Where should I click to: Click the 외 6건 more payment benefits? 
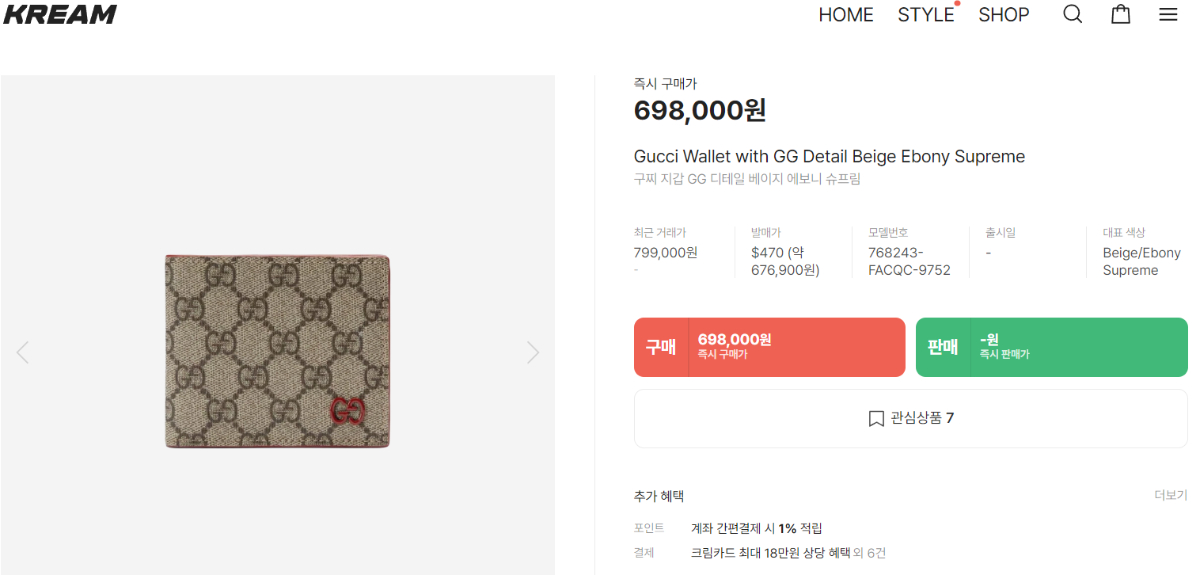tap(869, 552)
